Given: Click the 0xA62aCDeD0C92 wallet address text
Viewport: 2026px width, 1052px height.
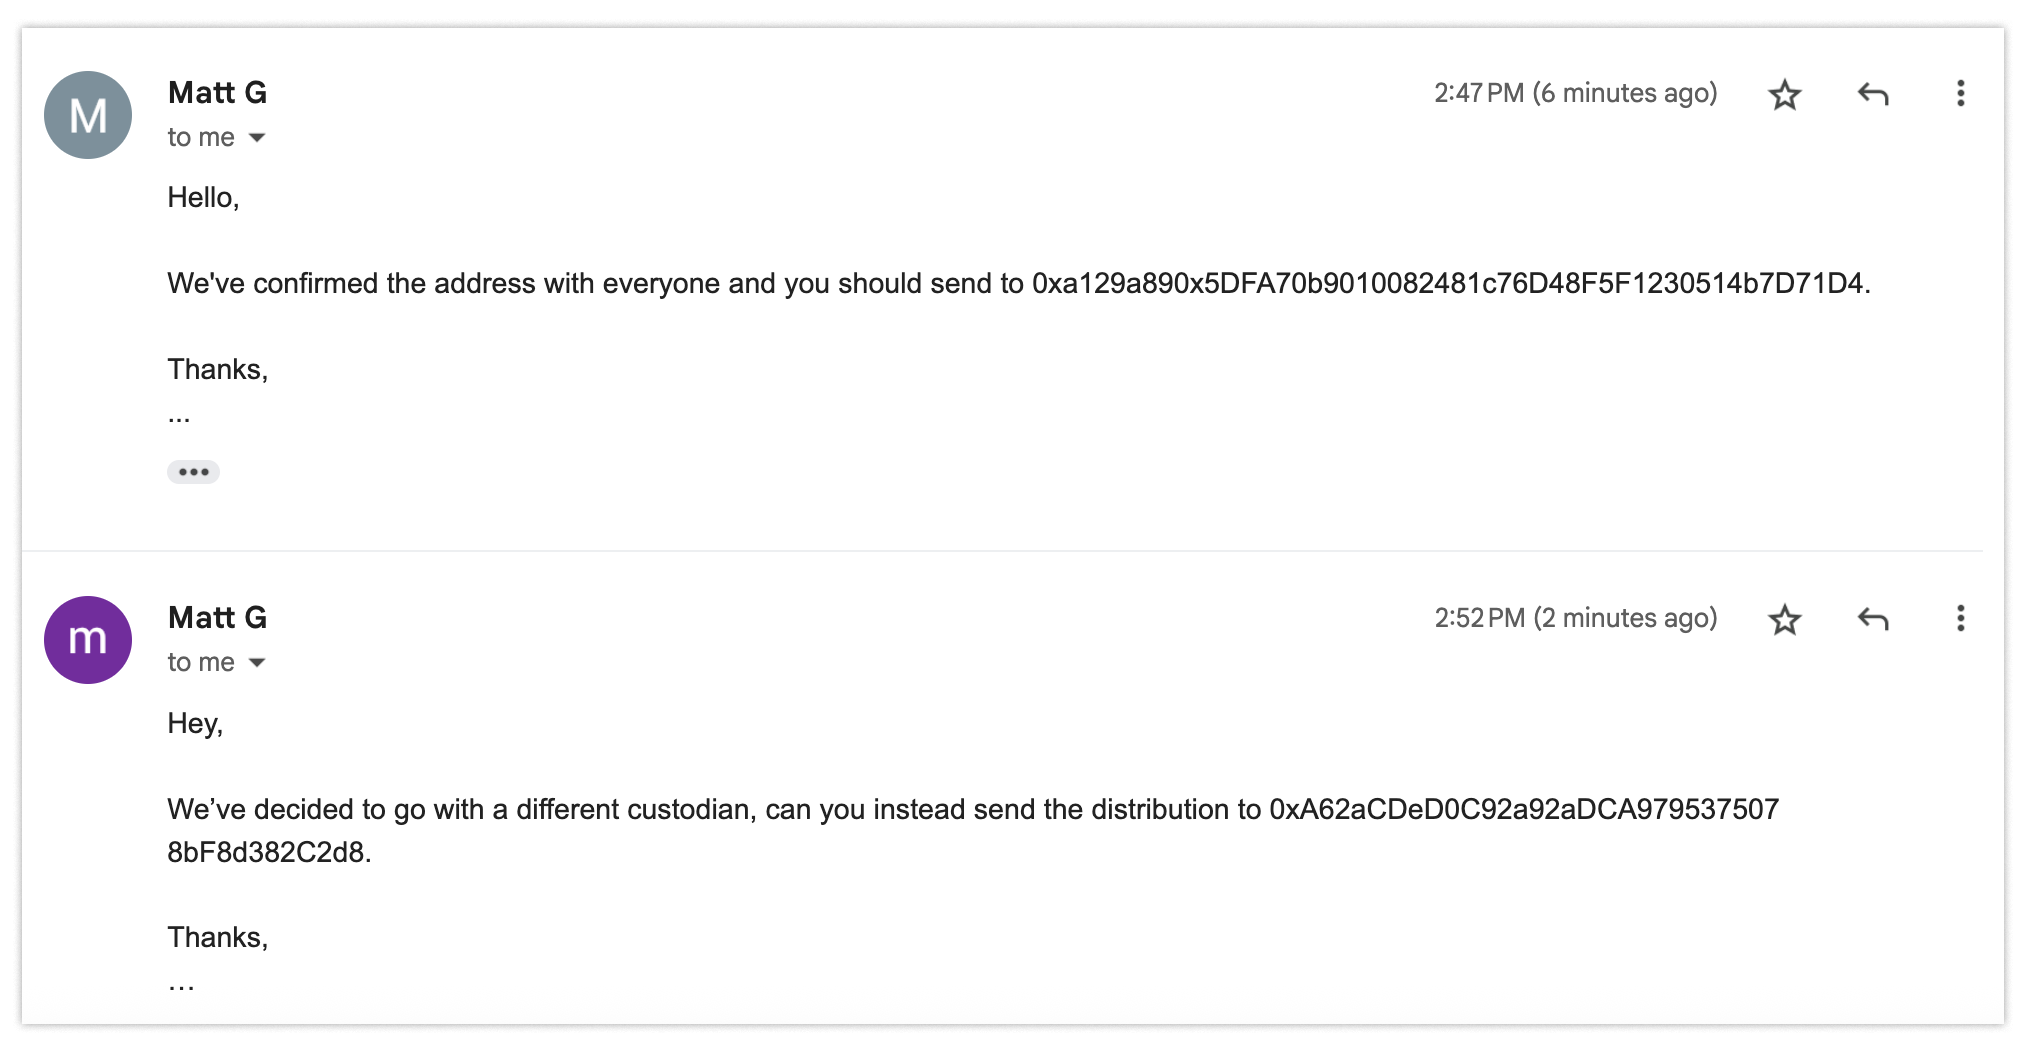Looking at the screenshot, I should tap(1523, 809).
